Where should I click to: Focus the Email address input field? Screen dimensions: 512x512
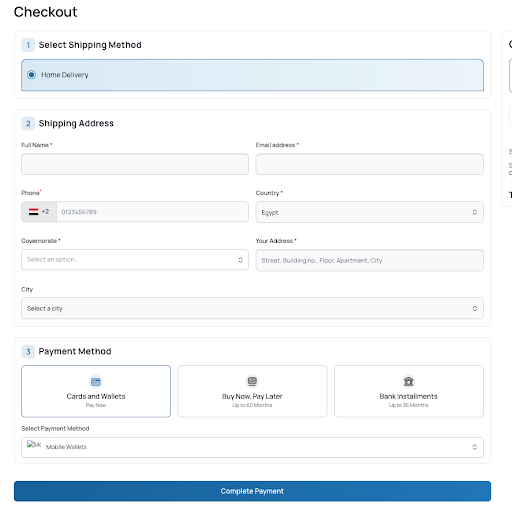pos(369,164)
